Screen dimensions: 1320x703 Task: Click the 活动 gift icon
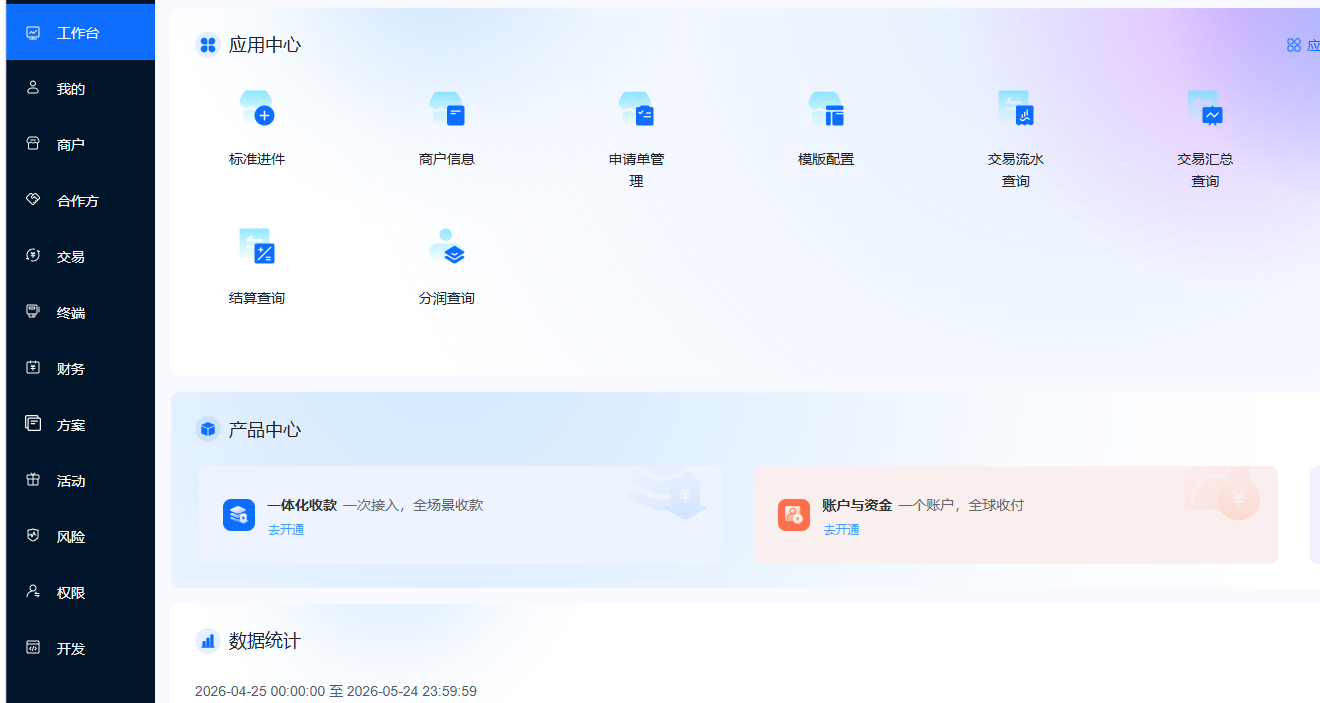33,479
